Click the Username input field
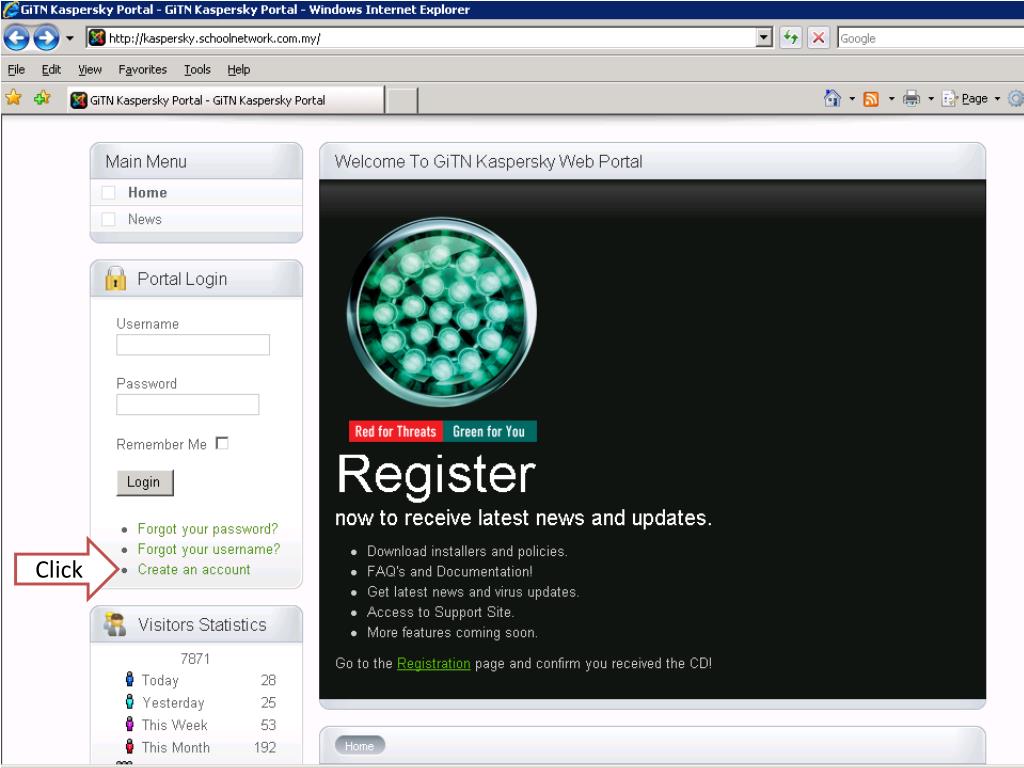 pyautogui.click(x=193, y=345)
